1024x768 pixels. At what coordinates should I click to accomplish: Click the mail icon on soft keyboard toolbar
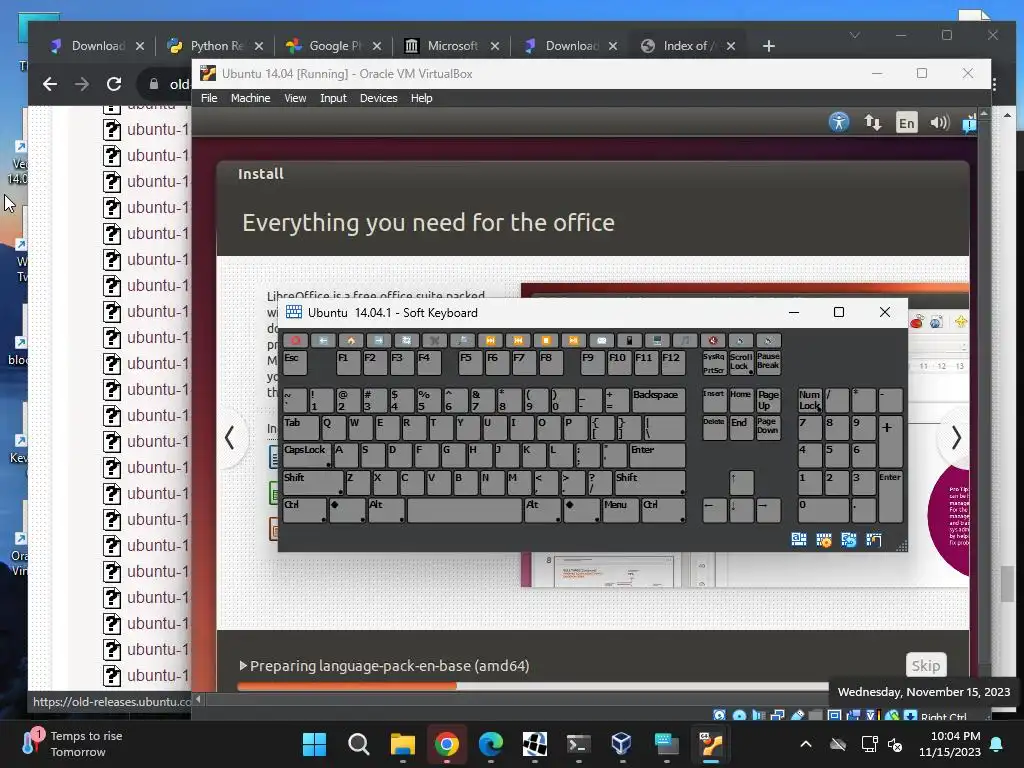point(601,340)
